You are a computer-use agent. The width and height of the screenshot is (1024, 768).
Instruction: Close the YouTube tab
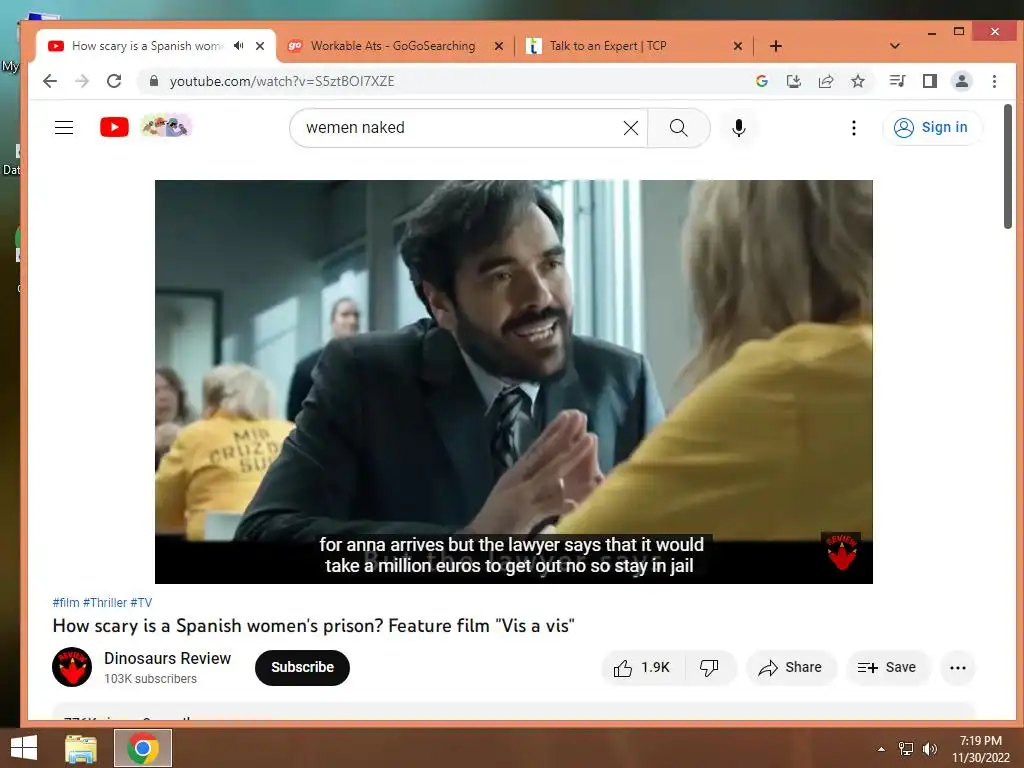tap(260, 46)
